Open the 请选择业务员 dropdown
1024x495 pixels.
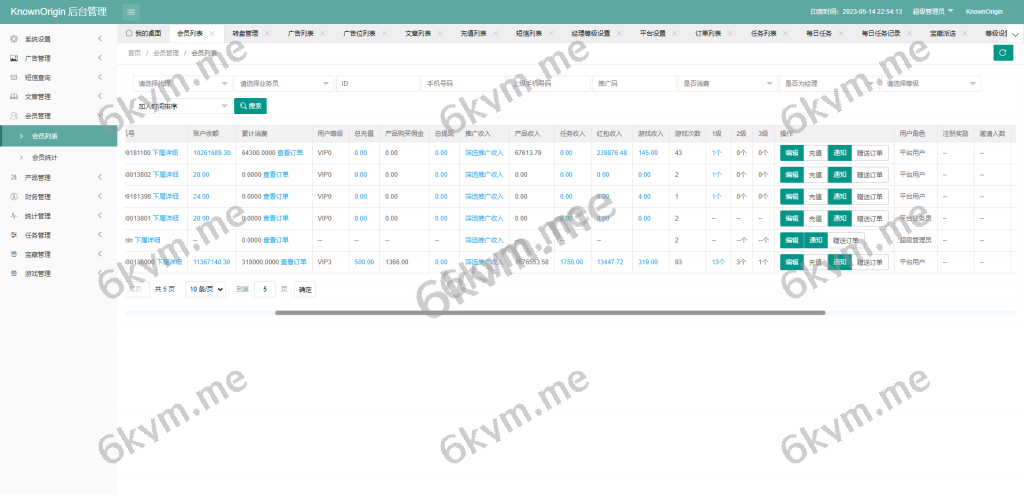coord(284,84)
